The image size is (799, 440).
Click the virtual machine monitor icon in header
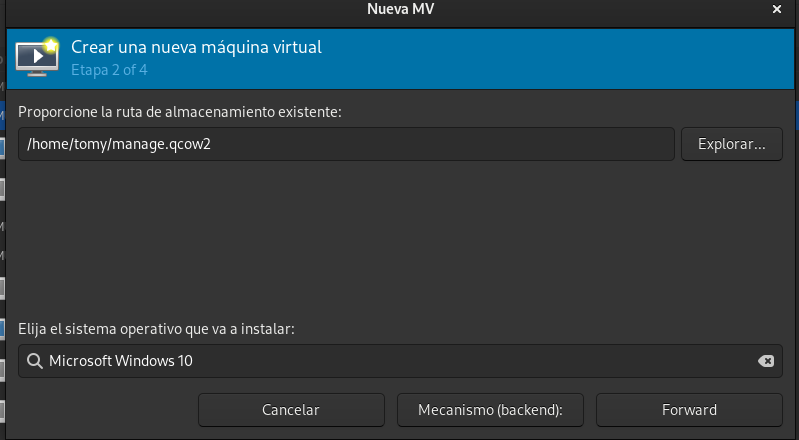point(36,58)
